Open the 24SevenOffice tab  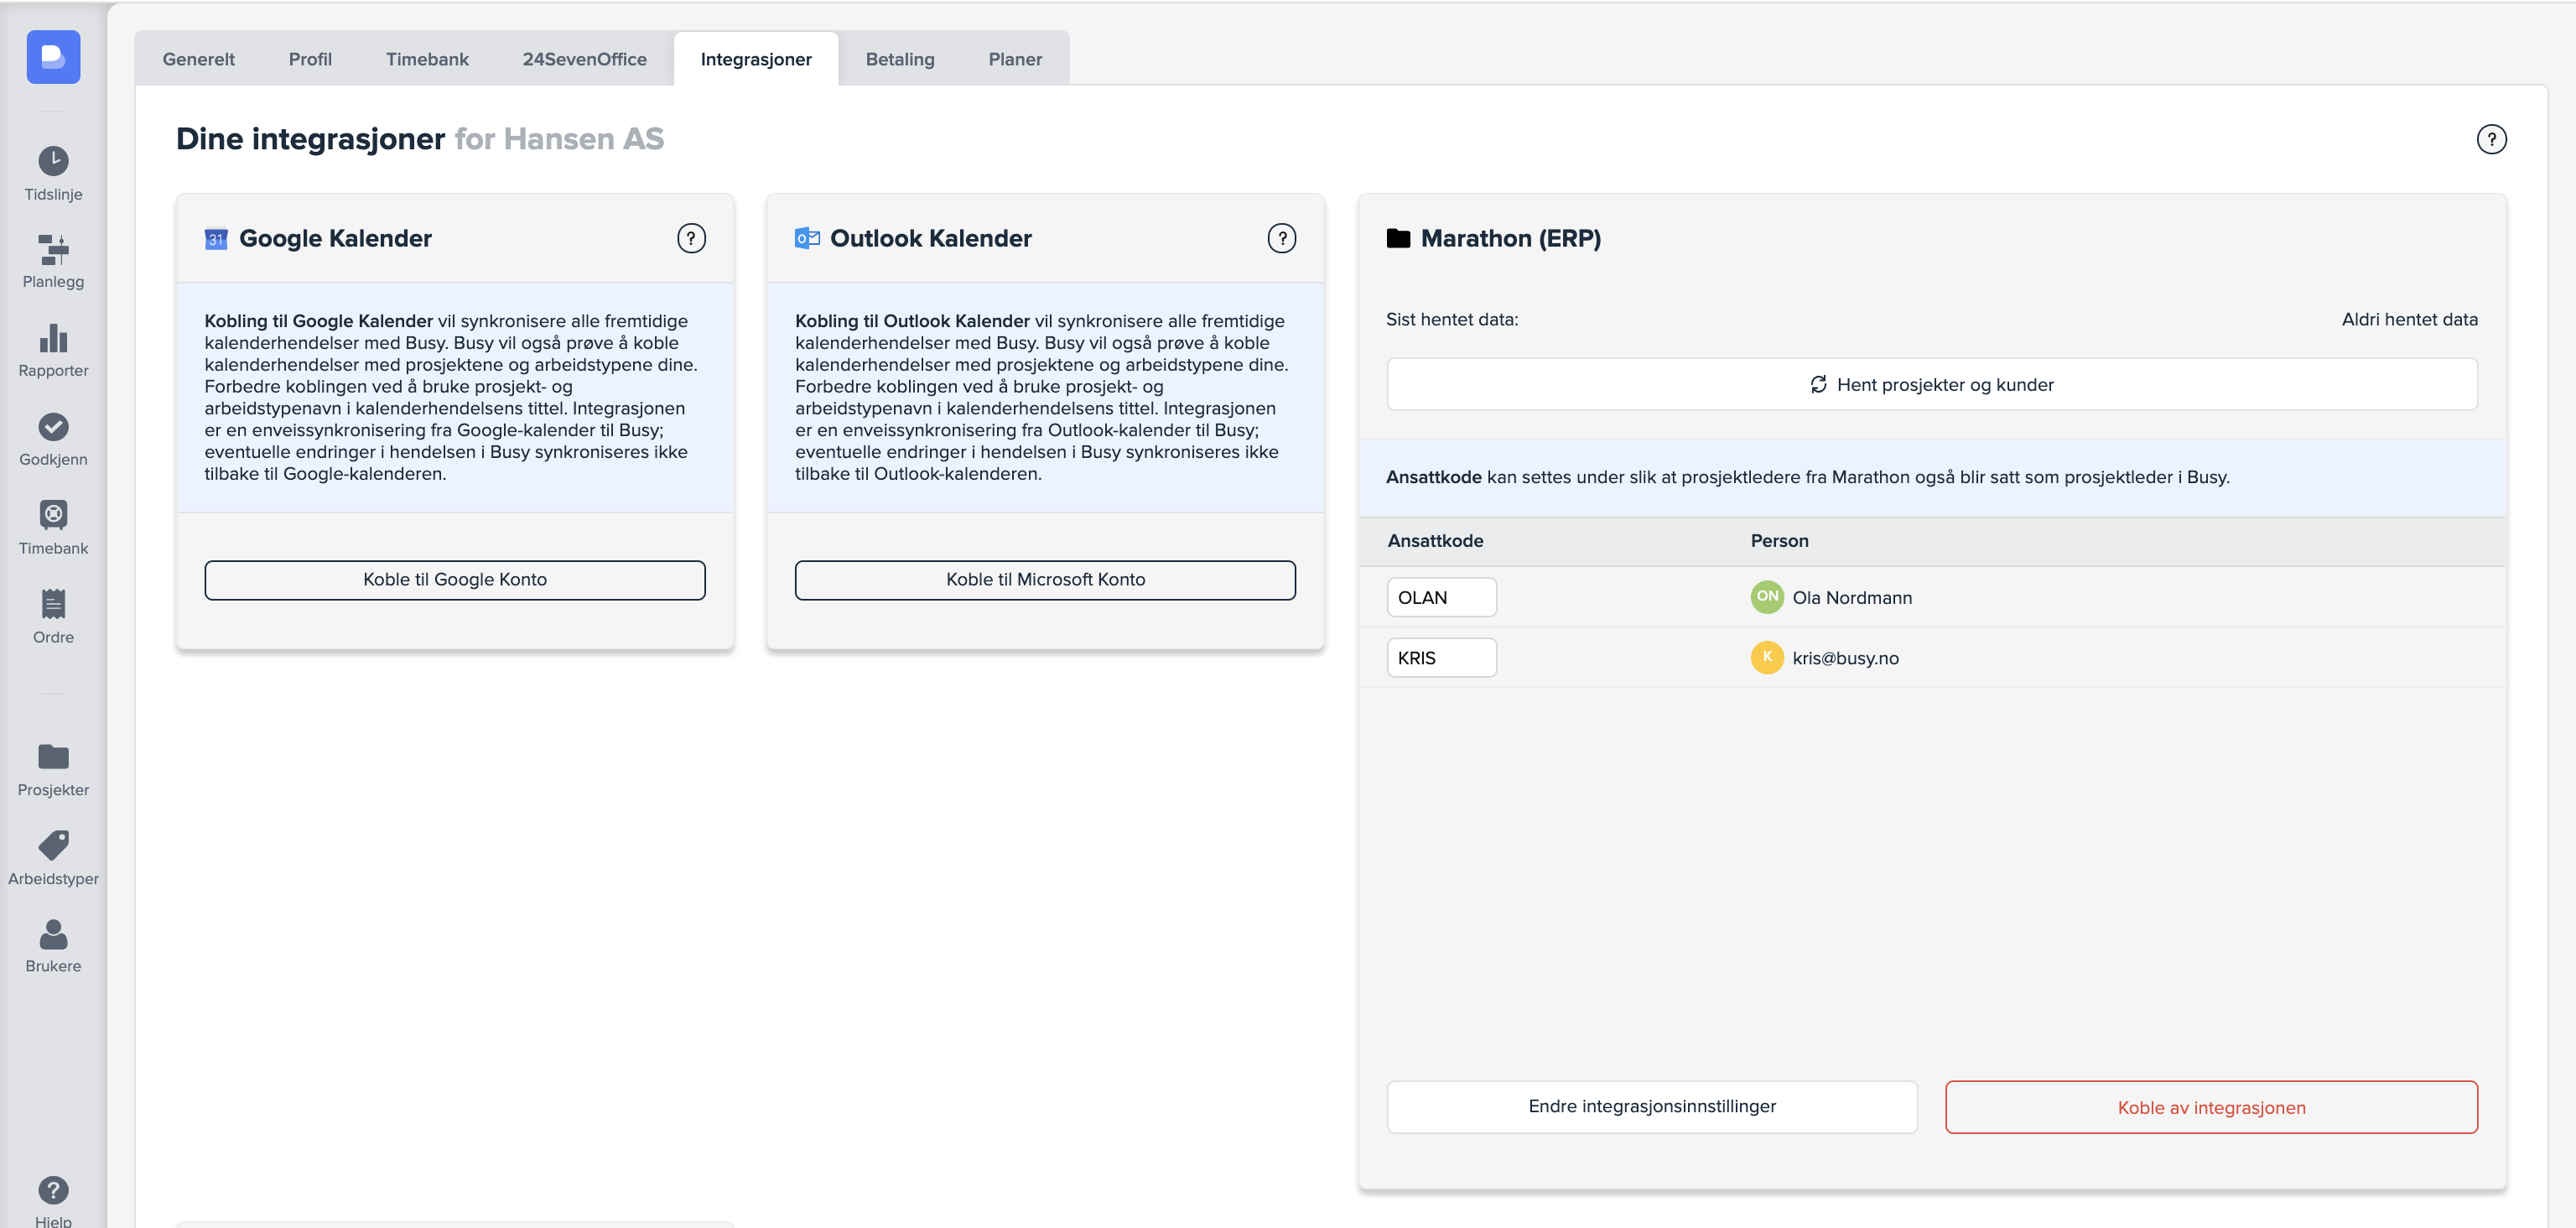(x=584, y=59)
